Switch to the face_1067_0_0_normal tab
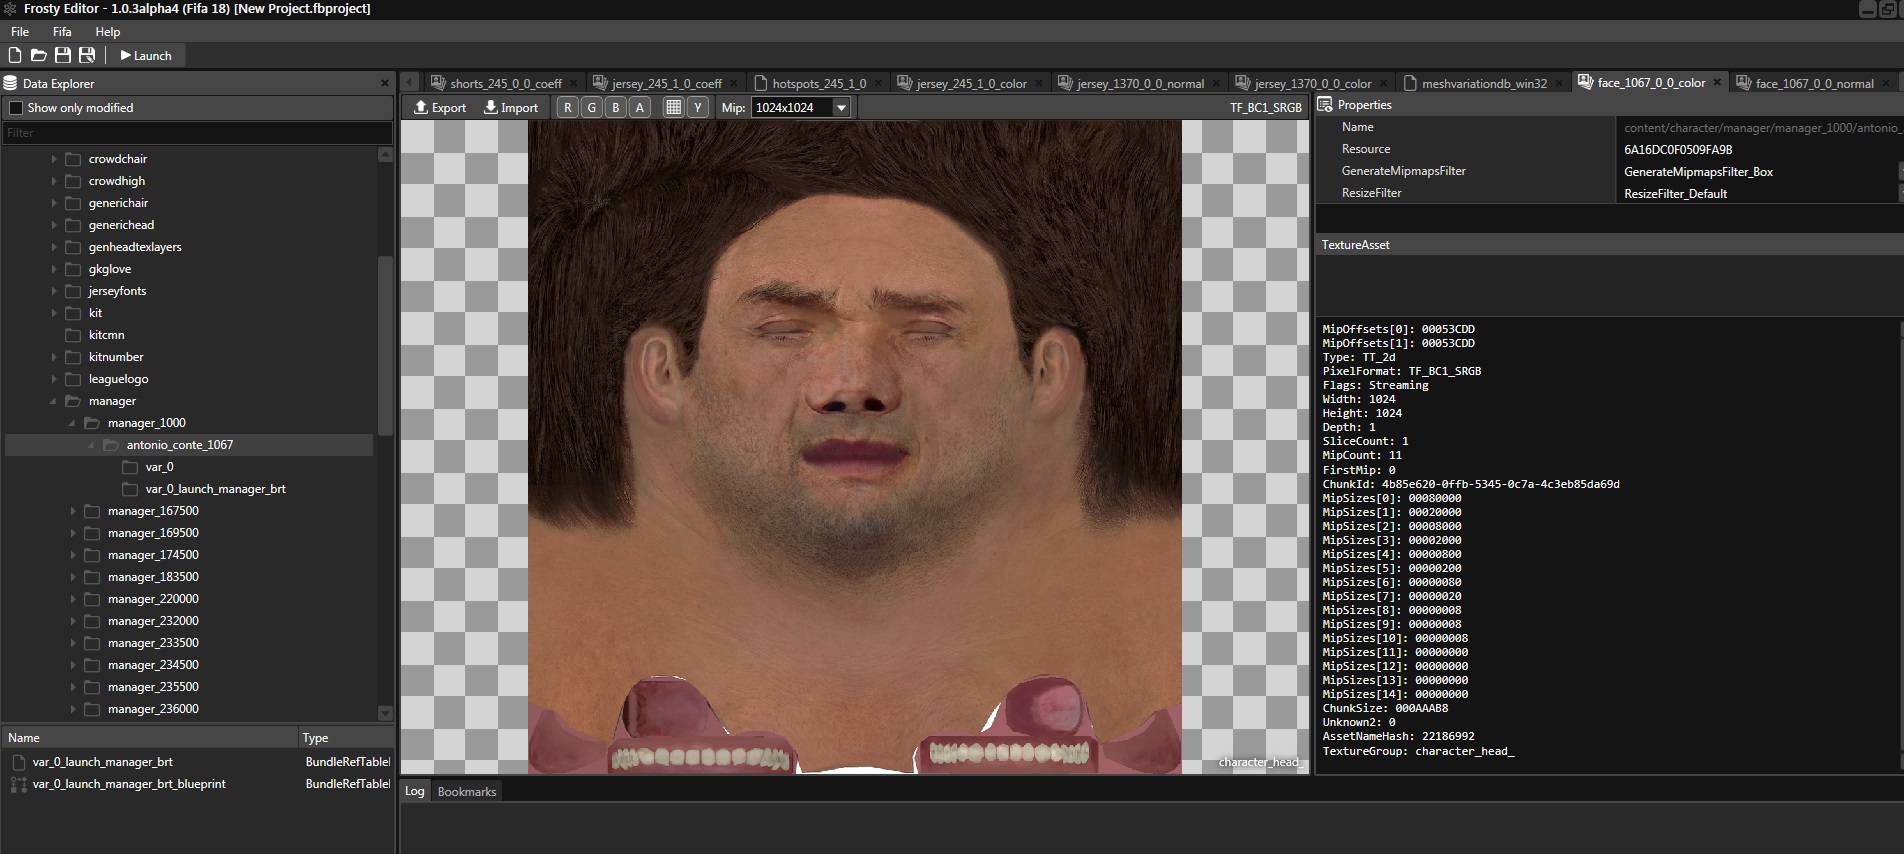The width and height of the screenshot is (1904, 854). [x=1813, y=83]
